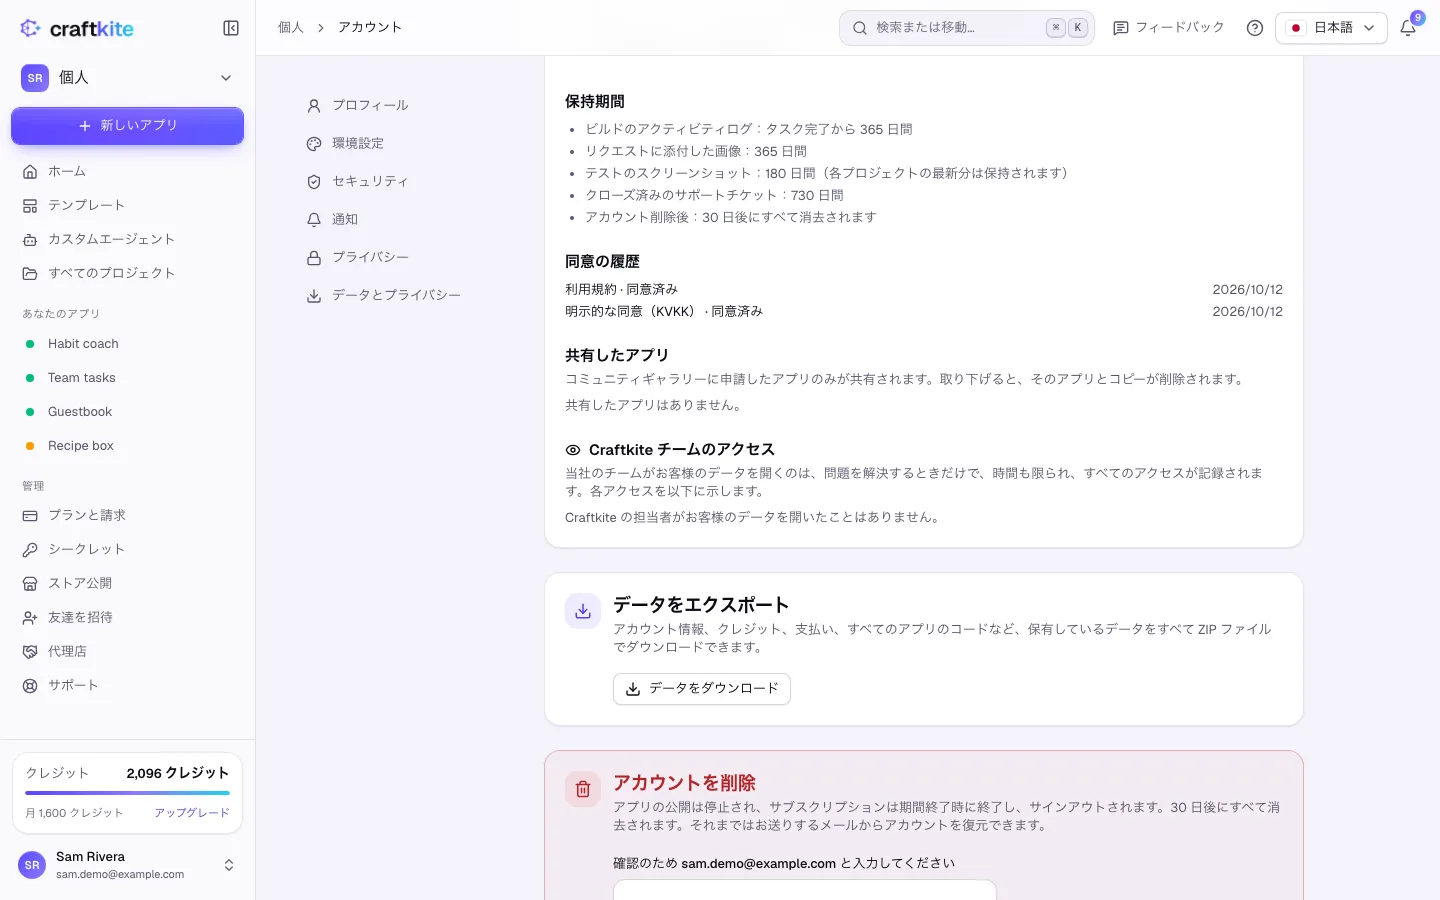Open the 日本語 language selector
Image resolution: width=1440 pixels, height=900 pixels.
click(x=1331, y=28)
